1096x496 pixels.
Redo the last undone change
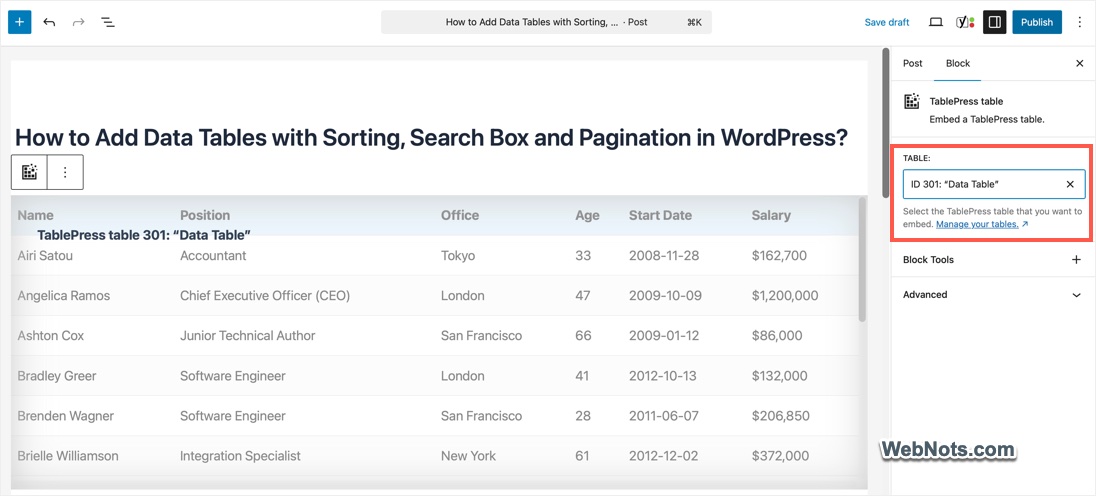[x=78, y=22]
